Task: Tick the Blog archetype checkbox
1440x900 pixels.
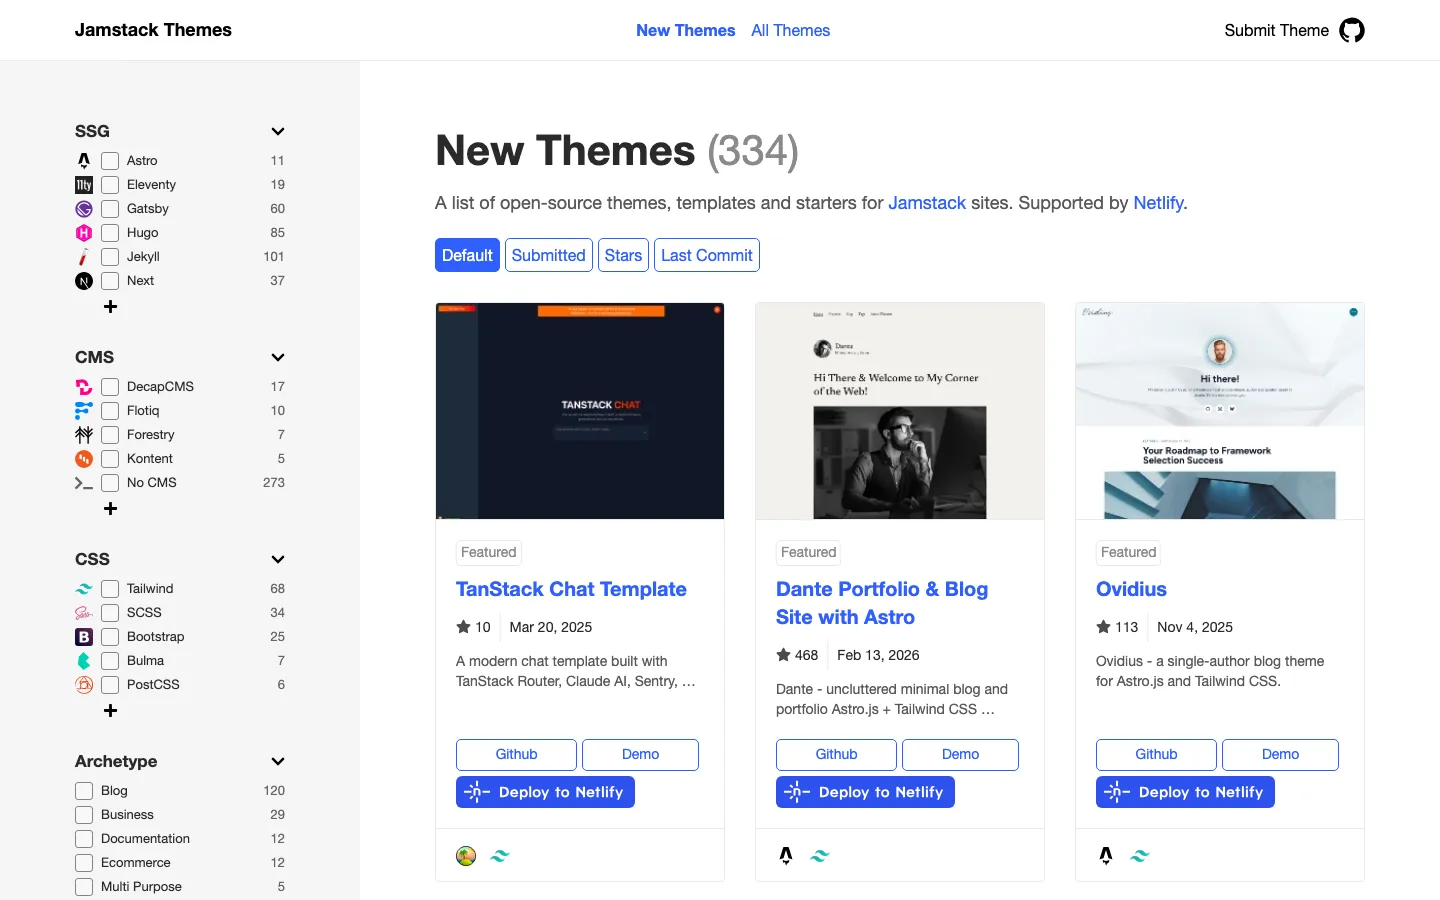Action: (84, 790)
